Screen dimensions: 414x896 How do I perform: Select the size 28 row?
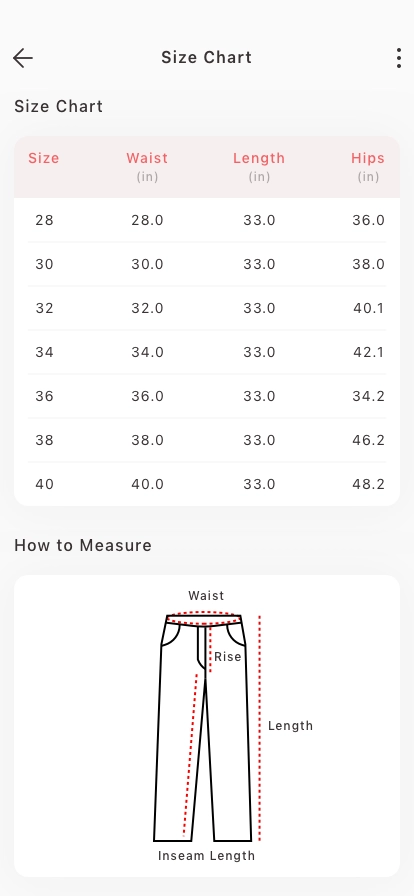click(x=207, y=220)
